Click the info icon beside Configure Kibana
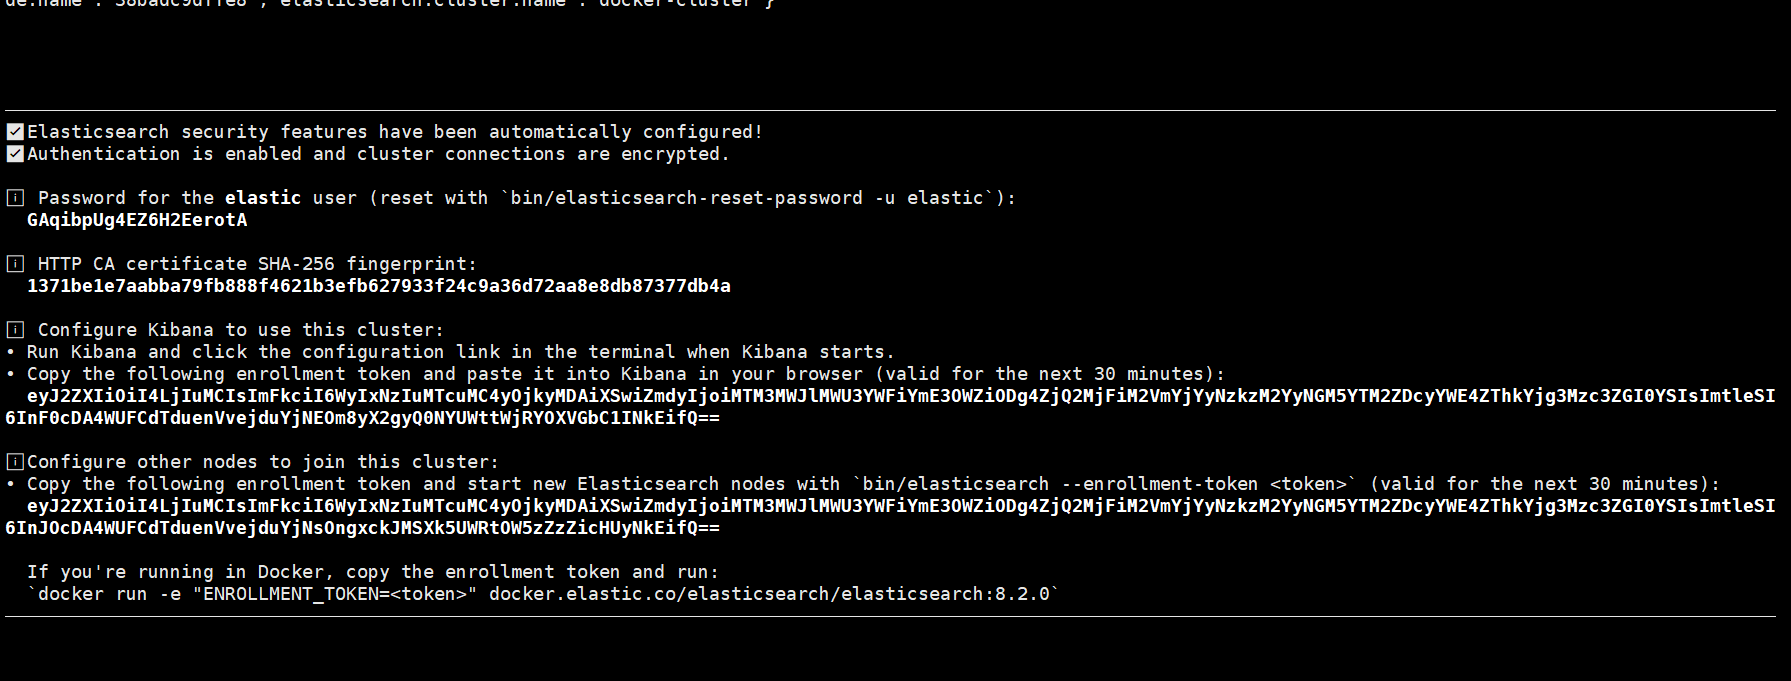 [x=15, y=330]
